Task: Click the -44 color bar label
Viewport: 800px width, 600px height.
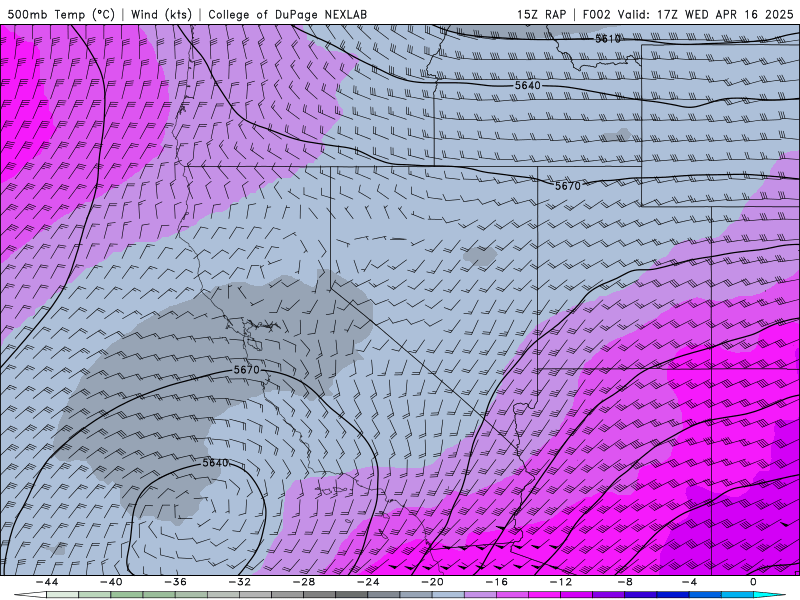Action: point(47,582)
